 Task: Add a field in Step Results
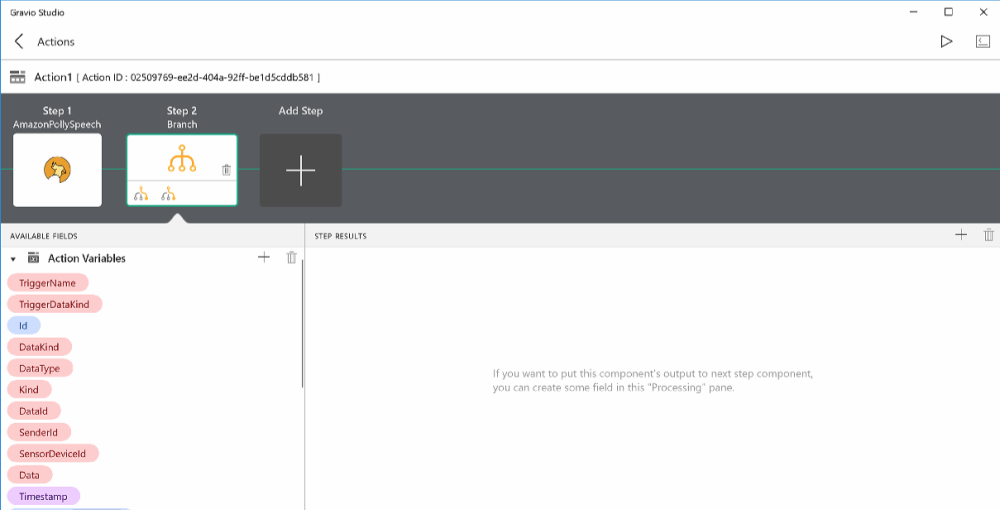tap(960, 235)
